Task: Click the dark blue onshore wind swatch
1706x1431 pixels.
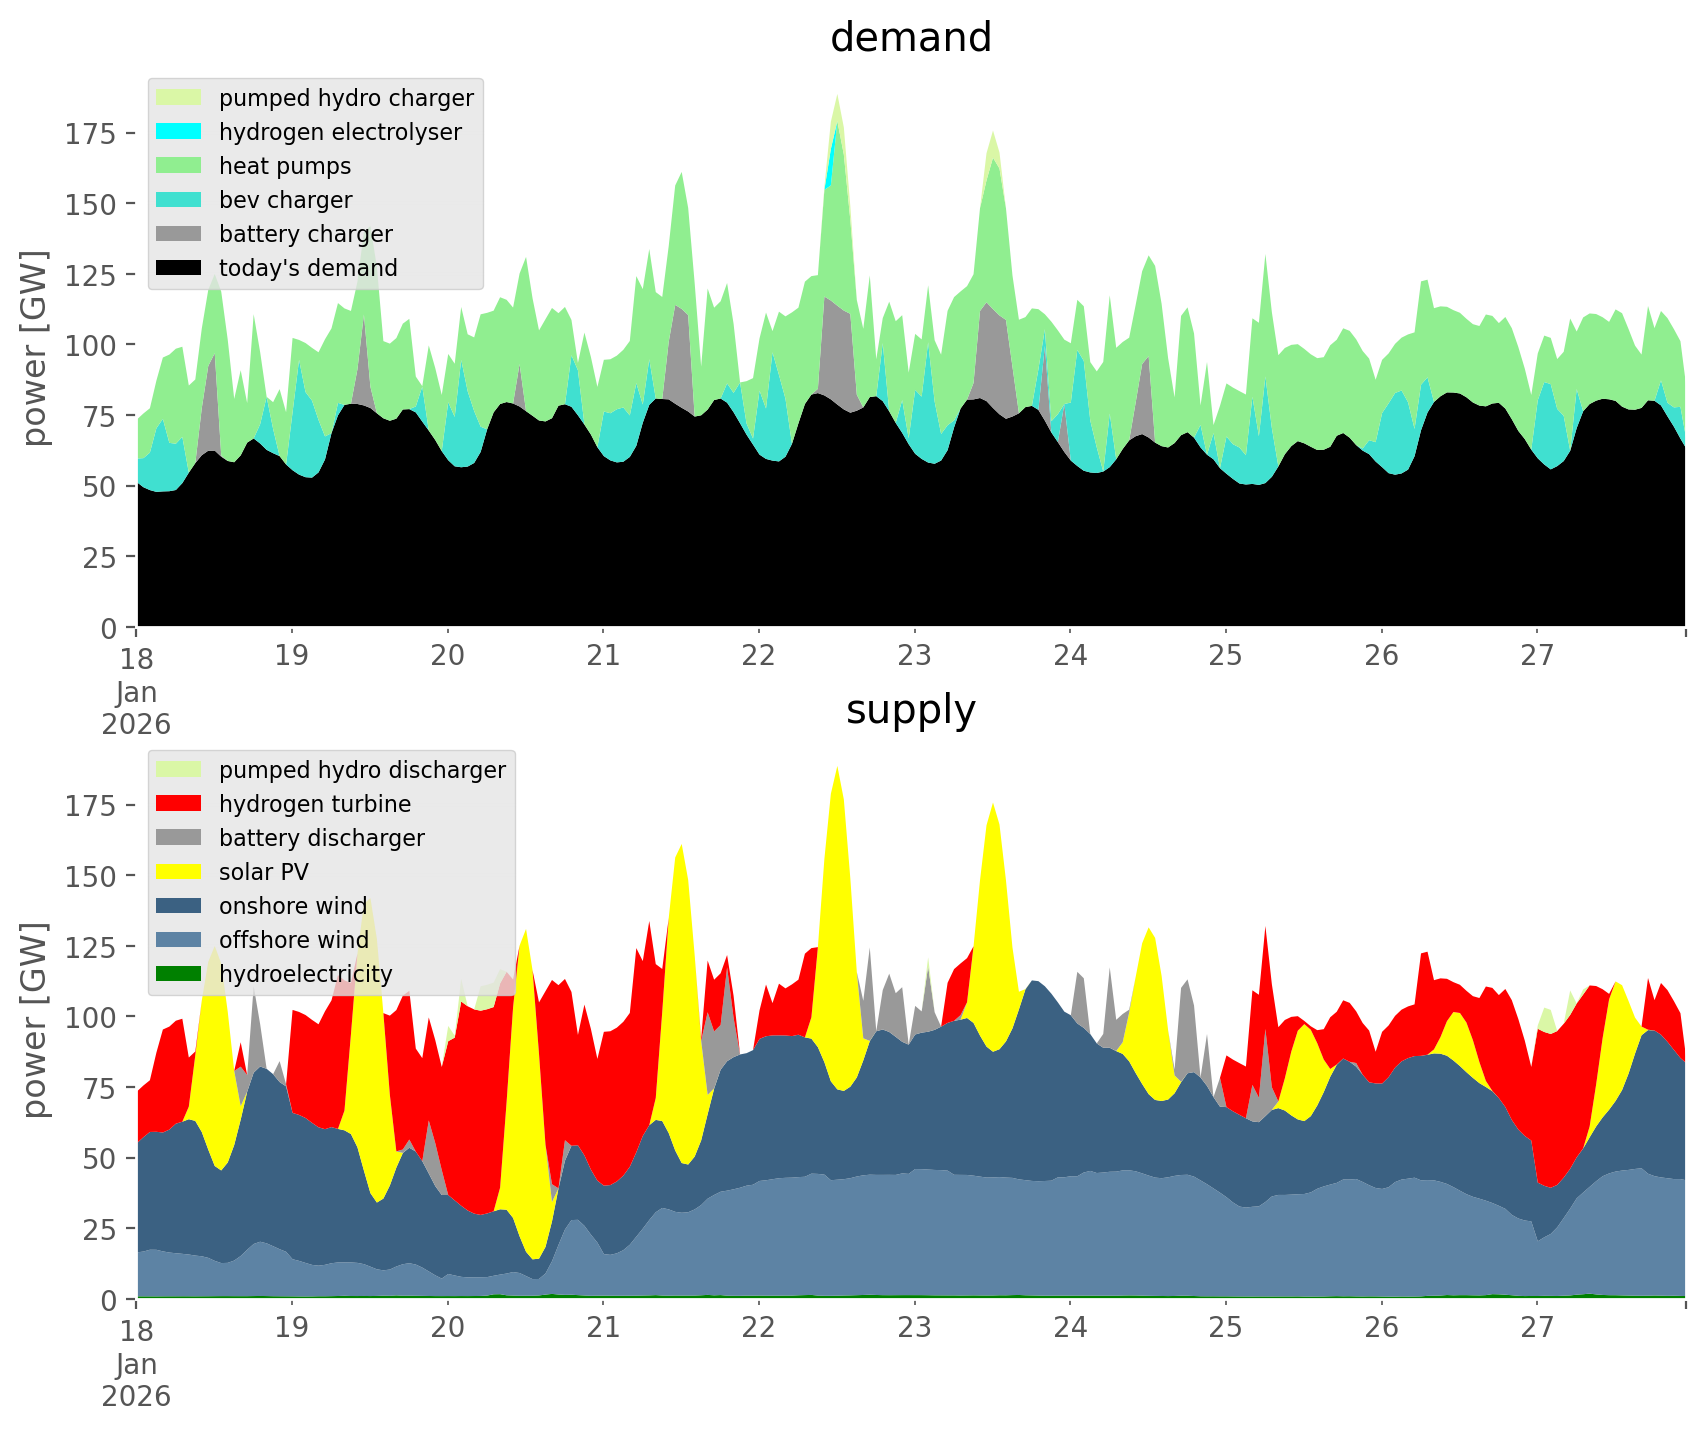Action: tap(180, 906)
